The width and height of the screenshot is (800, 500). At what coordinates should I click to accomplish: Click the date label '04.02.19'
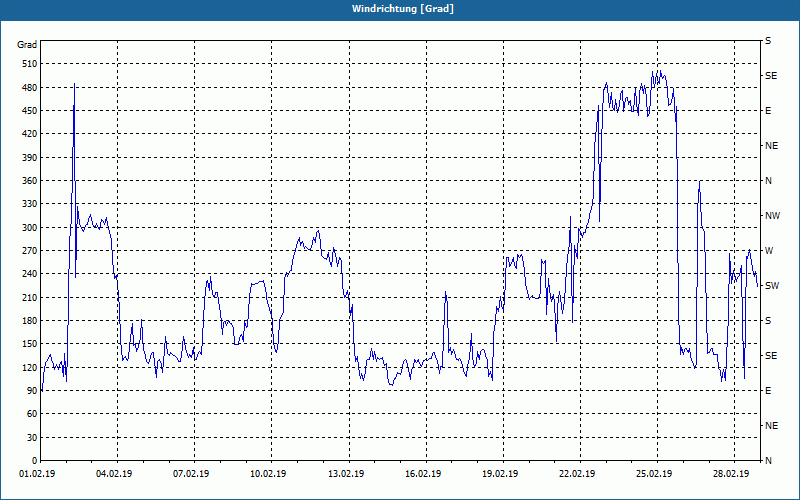click(x=114, y=474)
